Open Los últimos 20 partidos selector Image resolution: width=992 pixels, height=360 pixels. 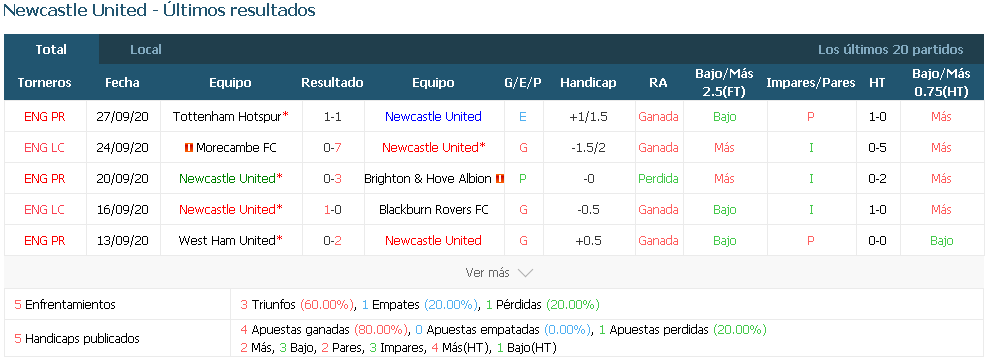point(890,49)
